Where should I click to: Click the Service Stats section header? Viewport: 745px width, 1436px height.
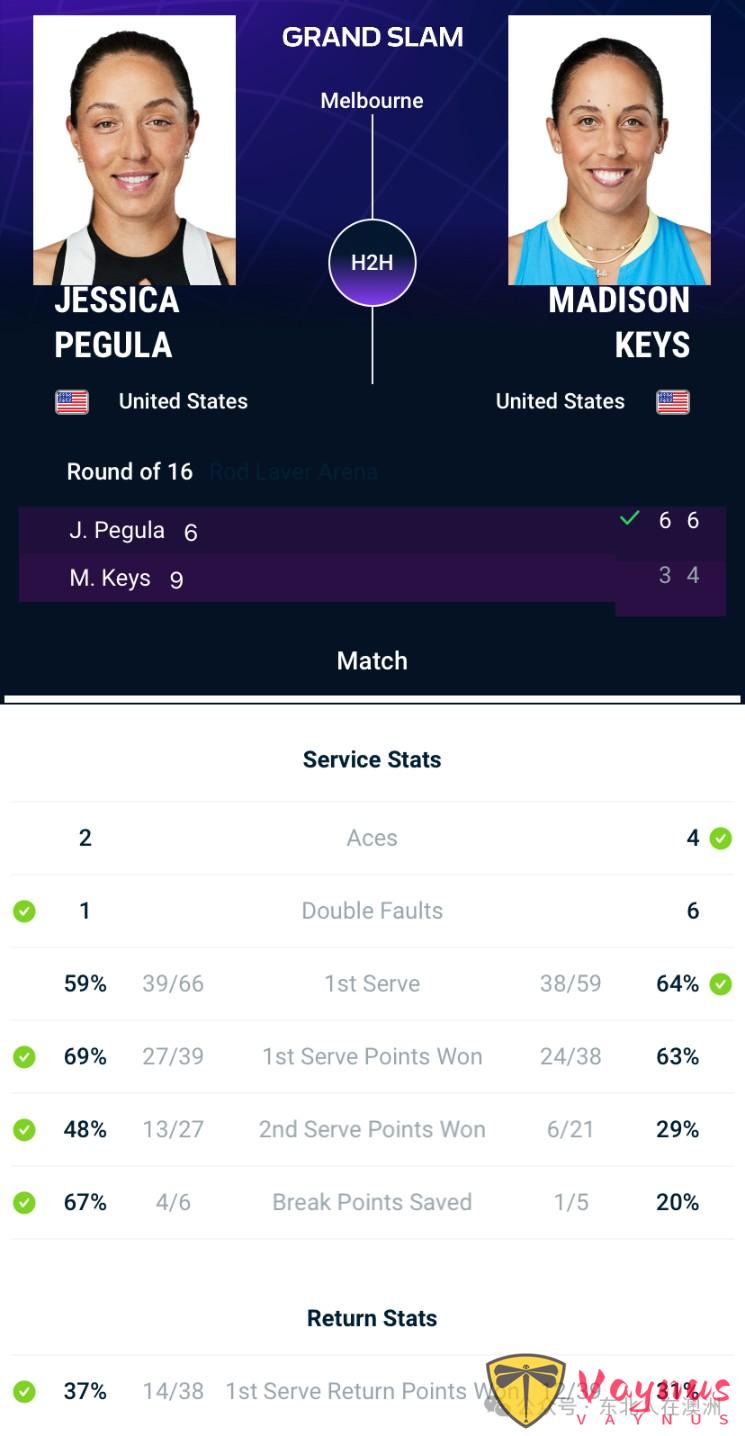[x=372, y=760]
